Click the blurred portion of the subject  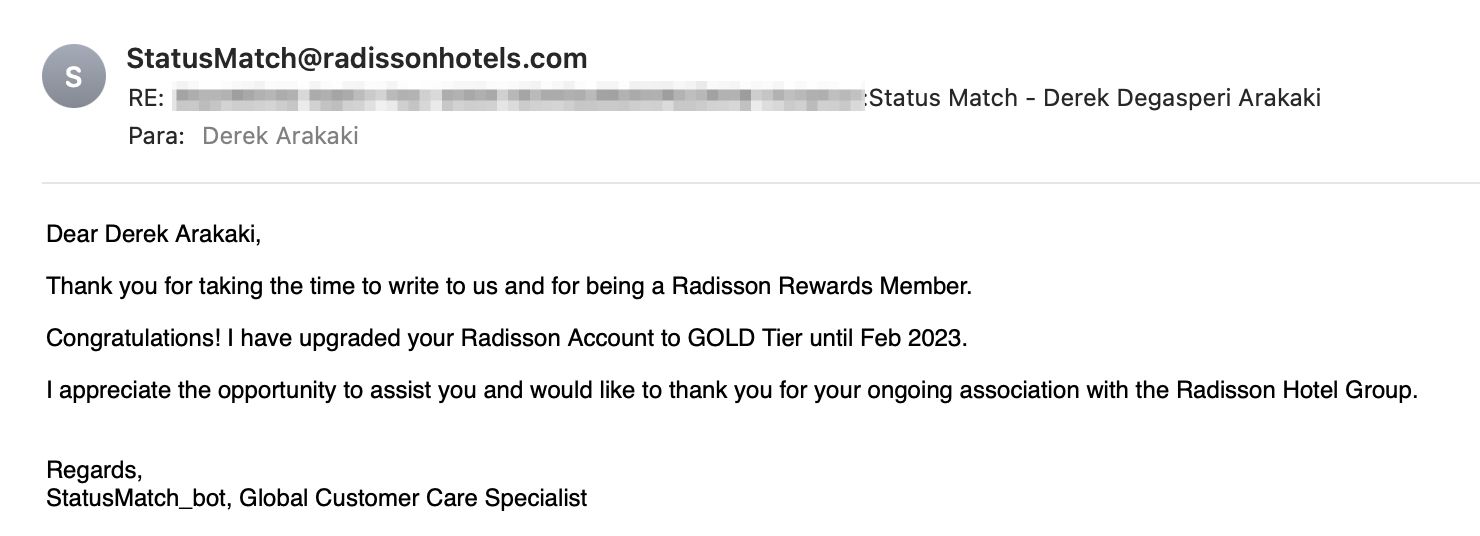click(x=518, y=98)
